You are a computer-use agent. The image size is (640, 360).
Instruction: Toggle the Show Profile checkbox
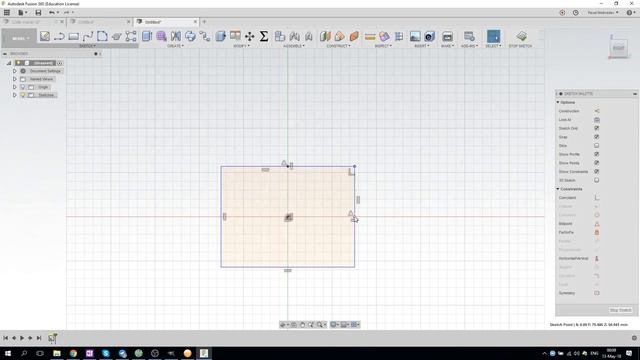point(597,154)
